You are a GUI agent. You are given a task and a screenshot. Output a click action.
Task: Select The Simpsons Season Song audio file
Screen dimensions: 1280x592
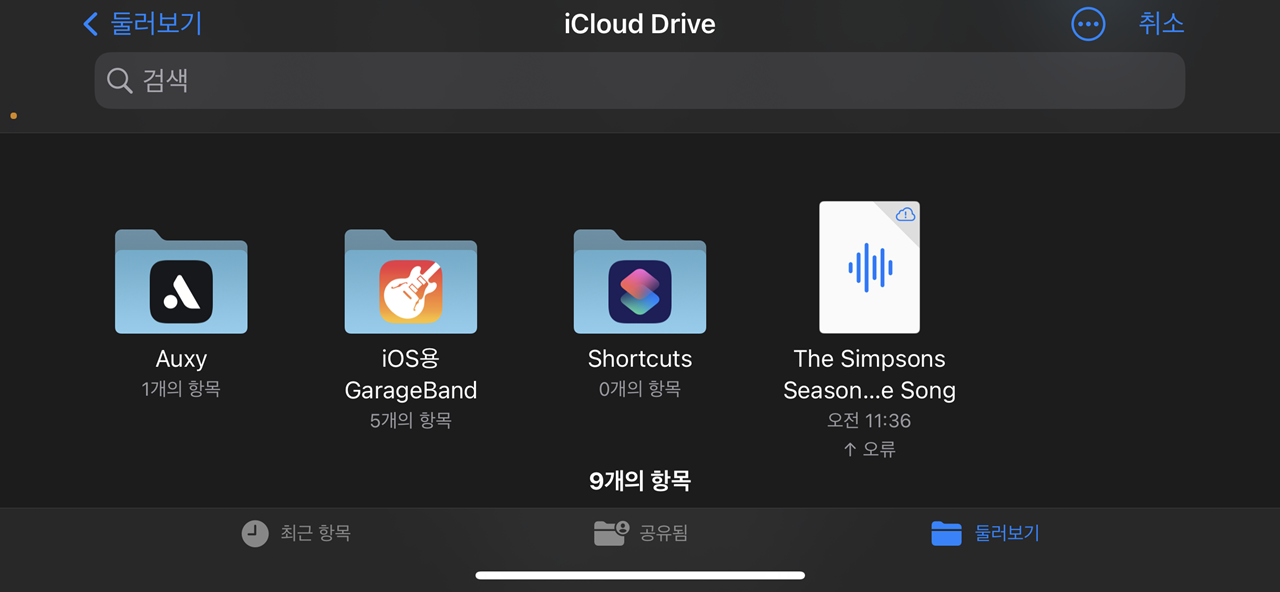[869, 267]
